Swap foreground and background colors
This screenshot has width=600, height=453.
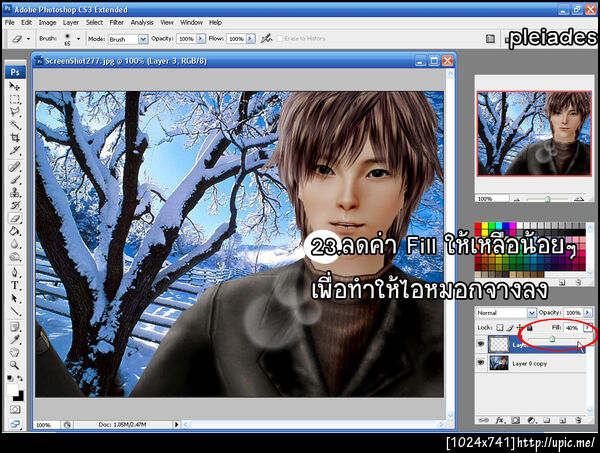pos(20,378)
